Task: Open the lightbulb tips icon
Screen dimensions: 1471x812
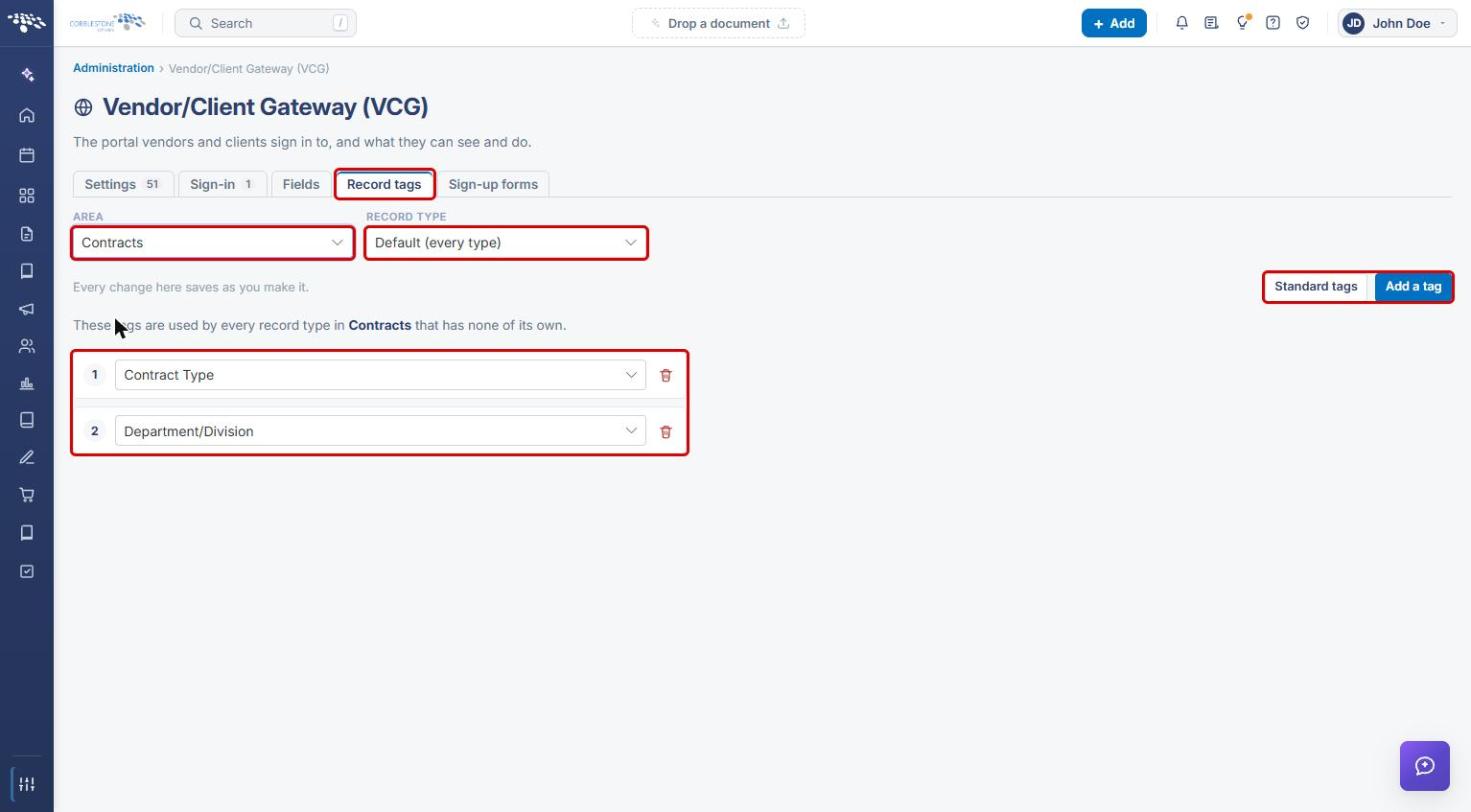Action: pyautogui.click(x=1243, y=23)
